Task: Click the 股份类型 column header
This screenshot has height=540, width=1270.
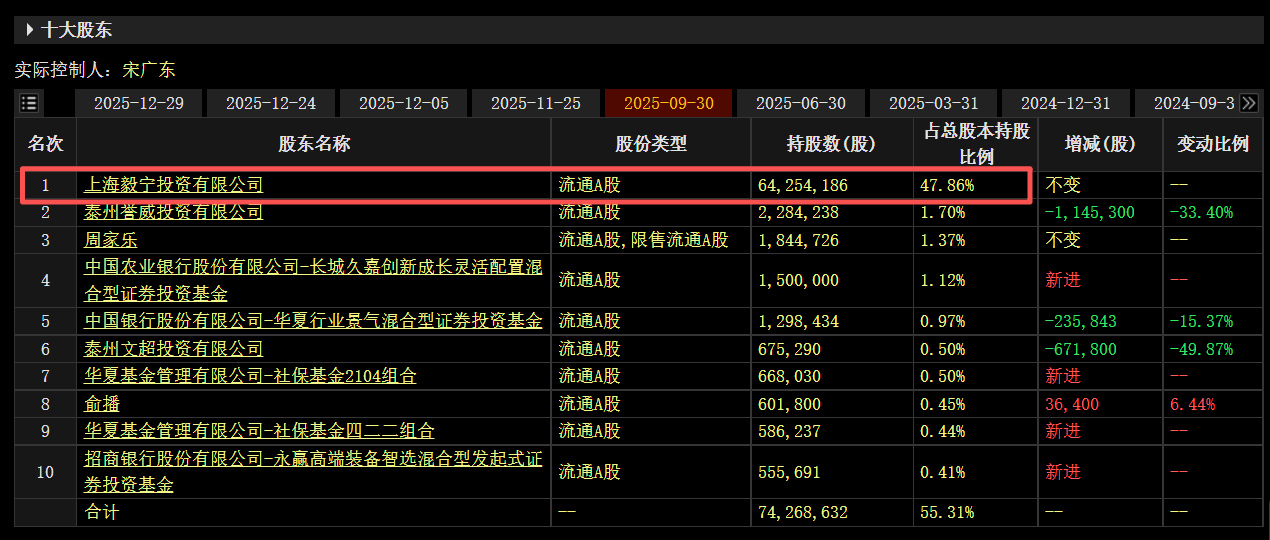Action: 651,144
